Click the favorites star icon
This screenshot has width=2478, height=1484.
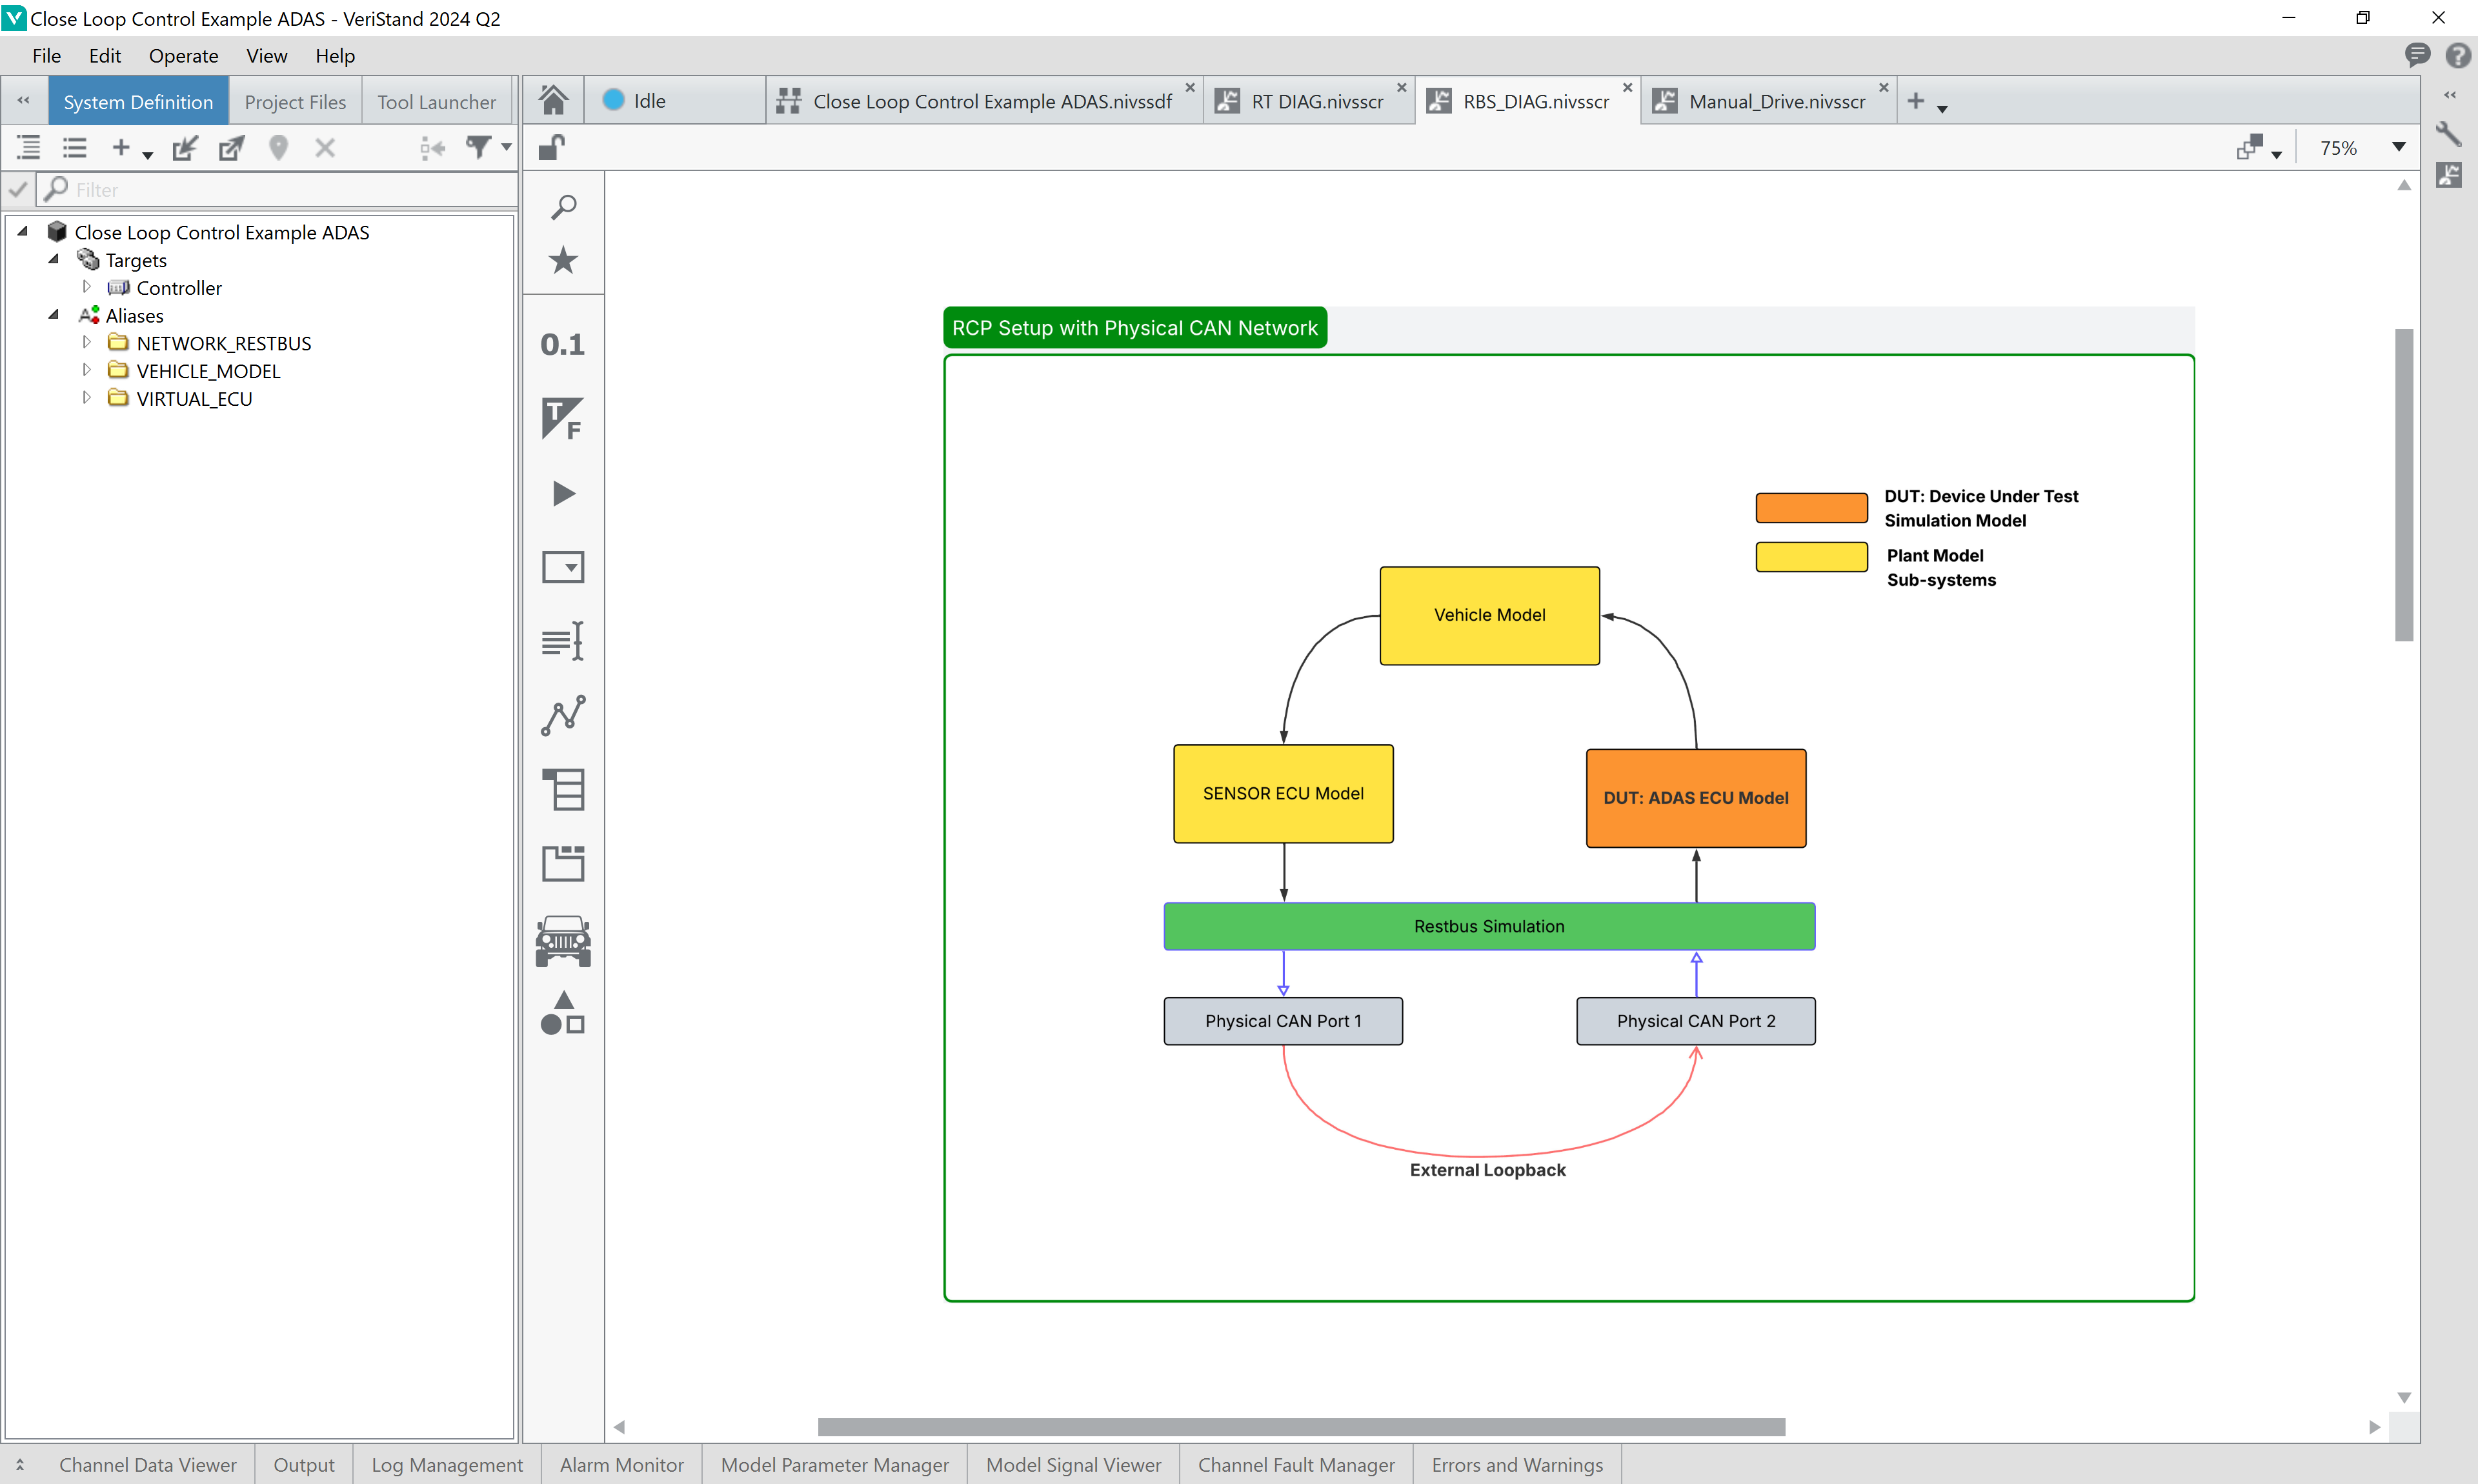click(x=563, y=260)
